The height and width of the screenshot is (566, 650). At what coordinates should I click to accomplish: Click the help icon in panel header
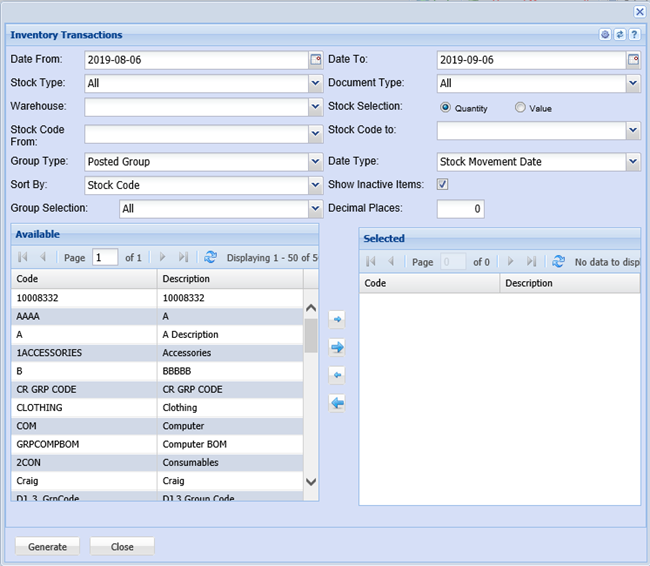[x=634, y=35]
